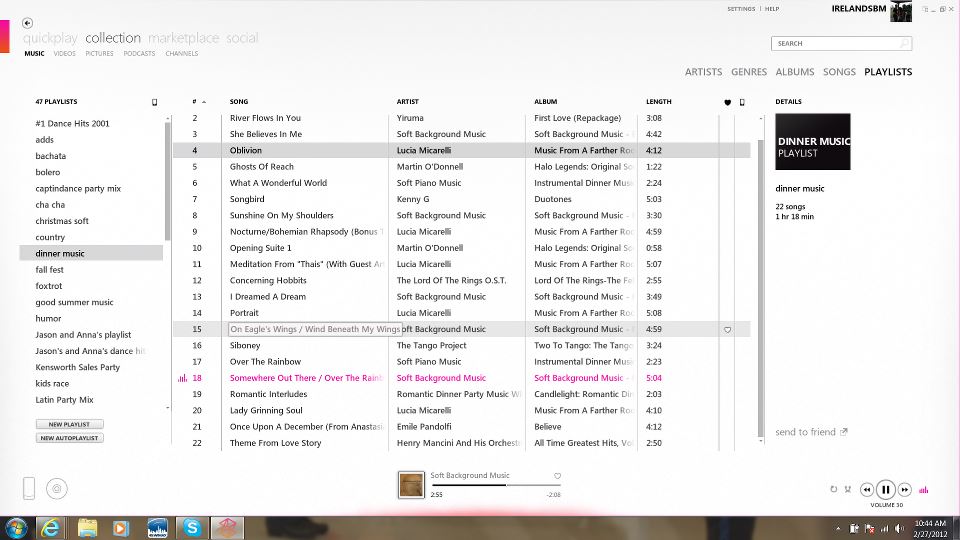Sort by the Artist column header

coord(407,102)
